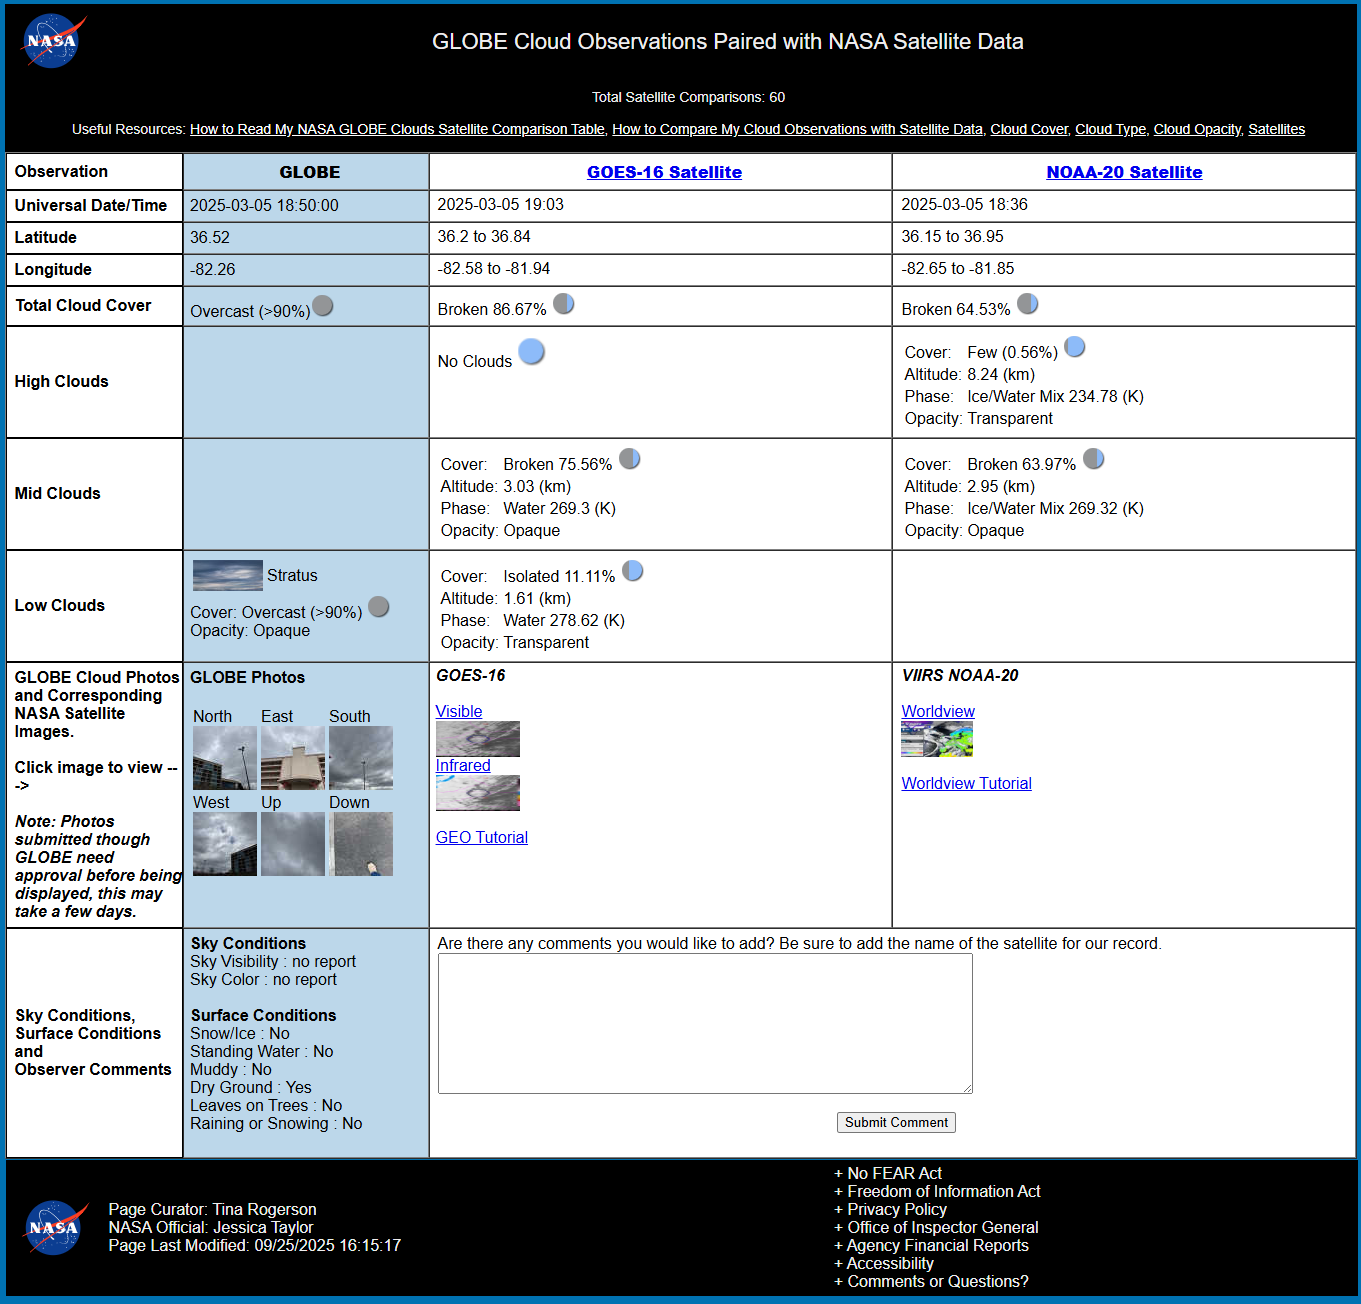
Task: Open the Down GLOBE photo
Action: (361, 844)
